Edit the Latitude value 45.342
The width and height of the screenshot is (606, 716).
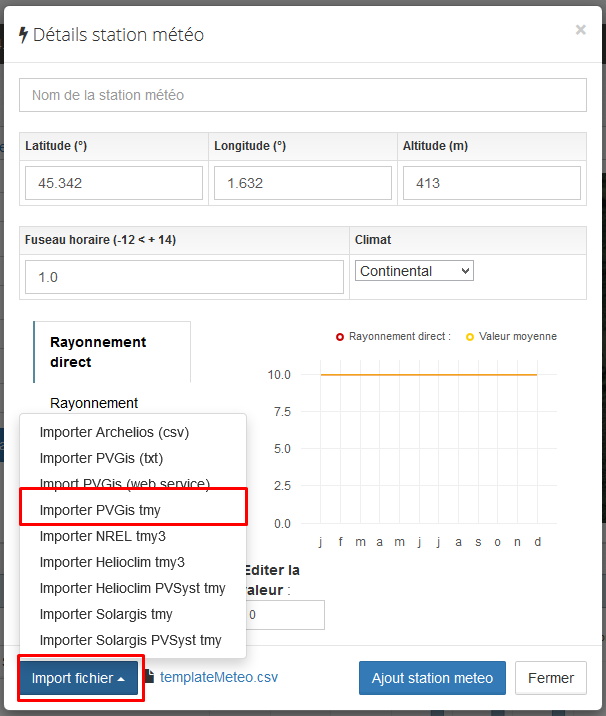point(114,183)
